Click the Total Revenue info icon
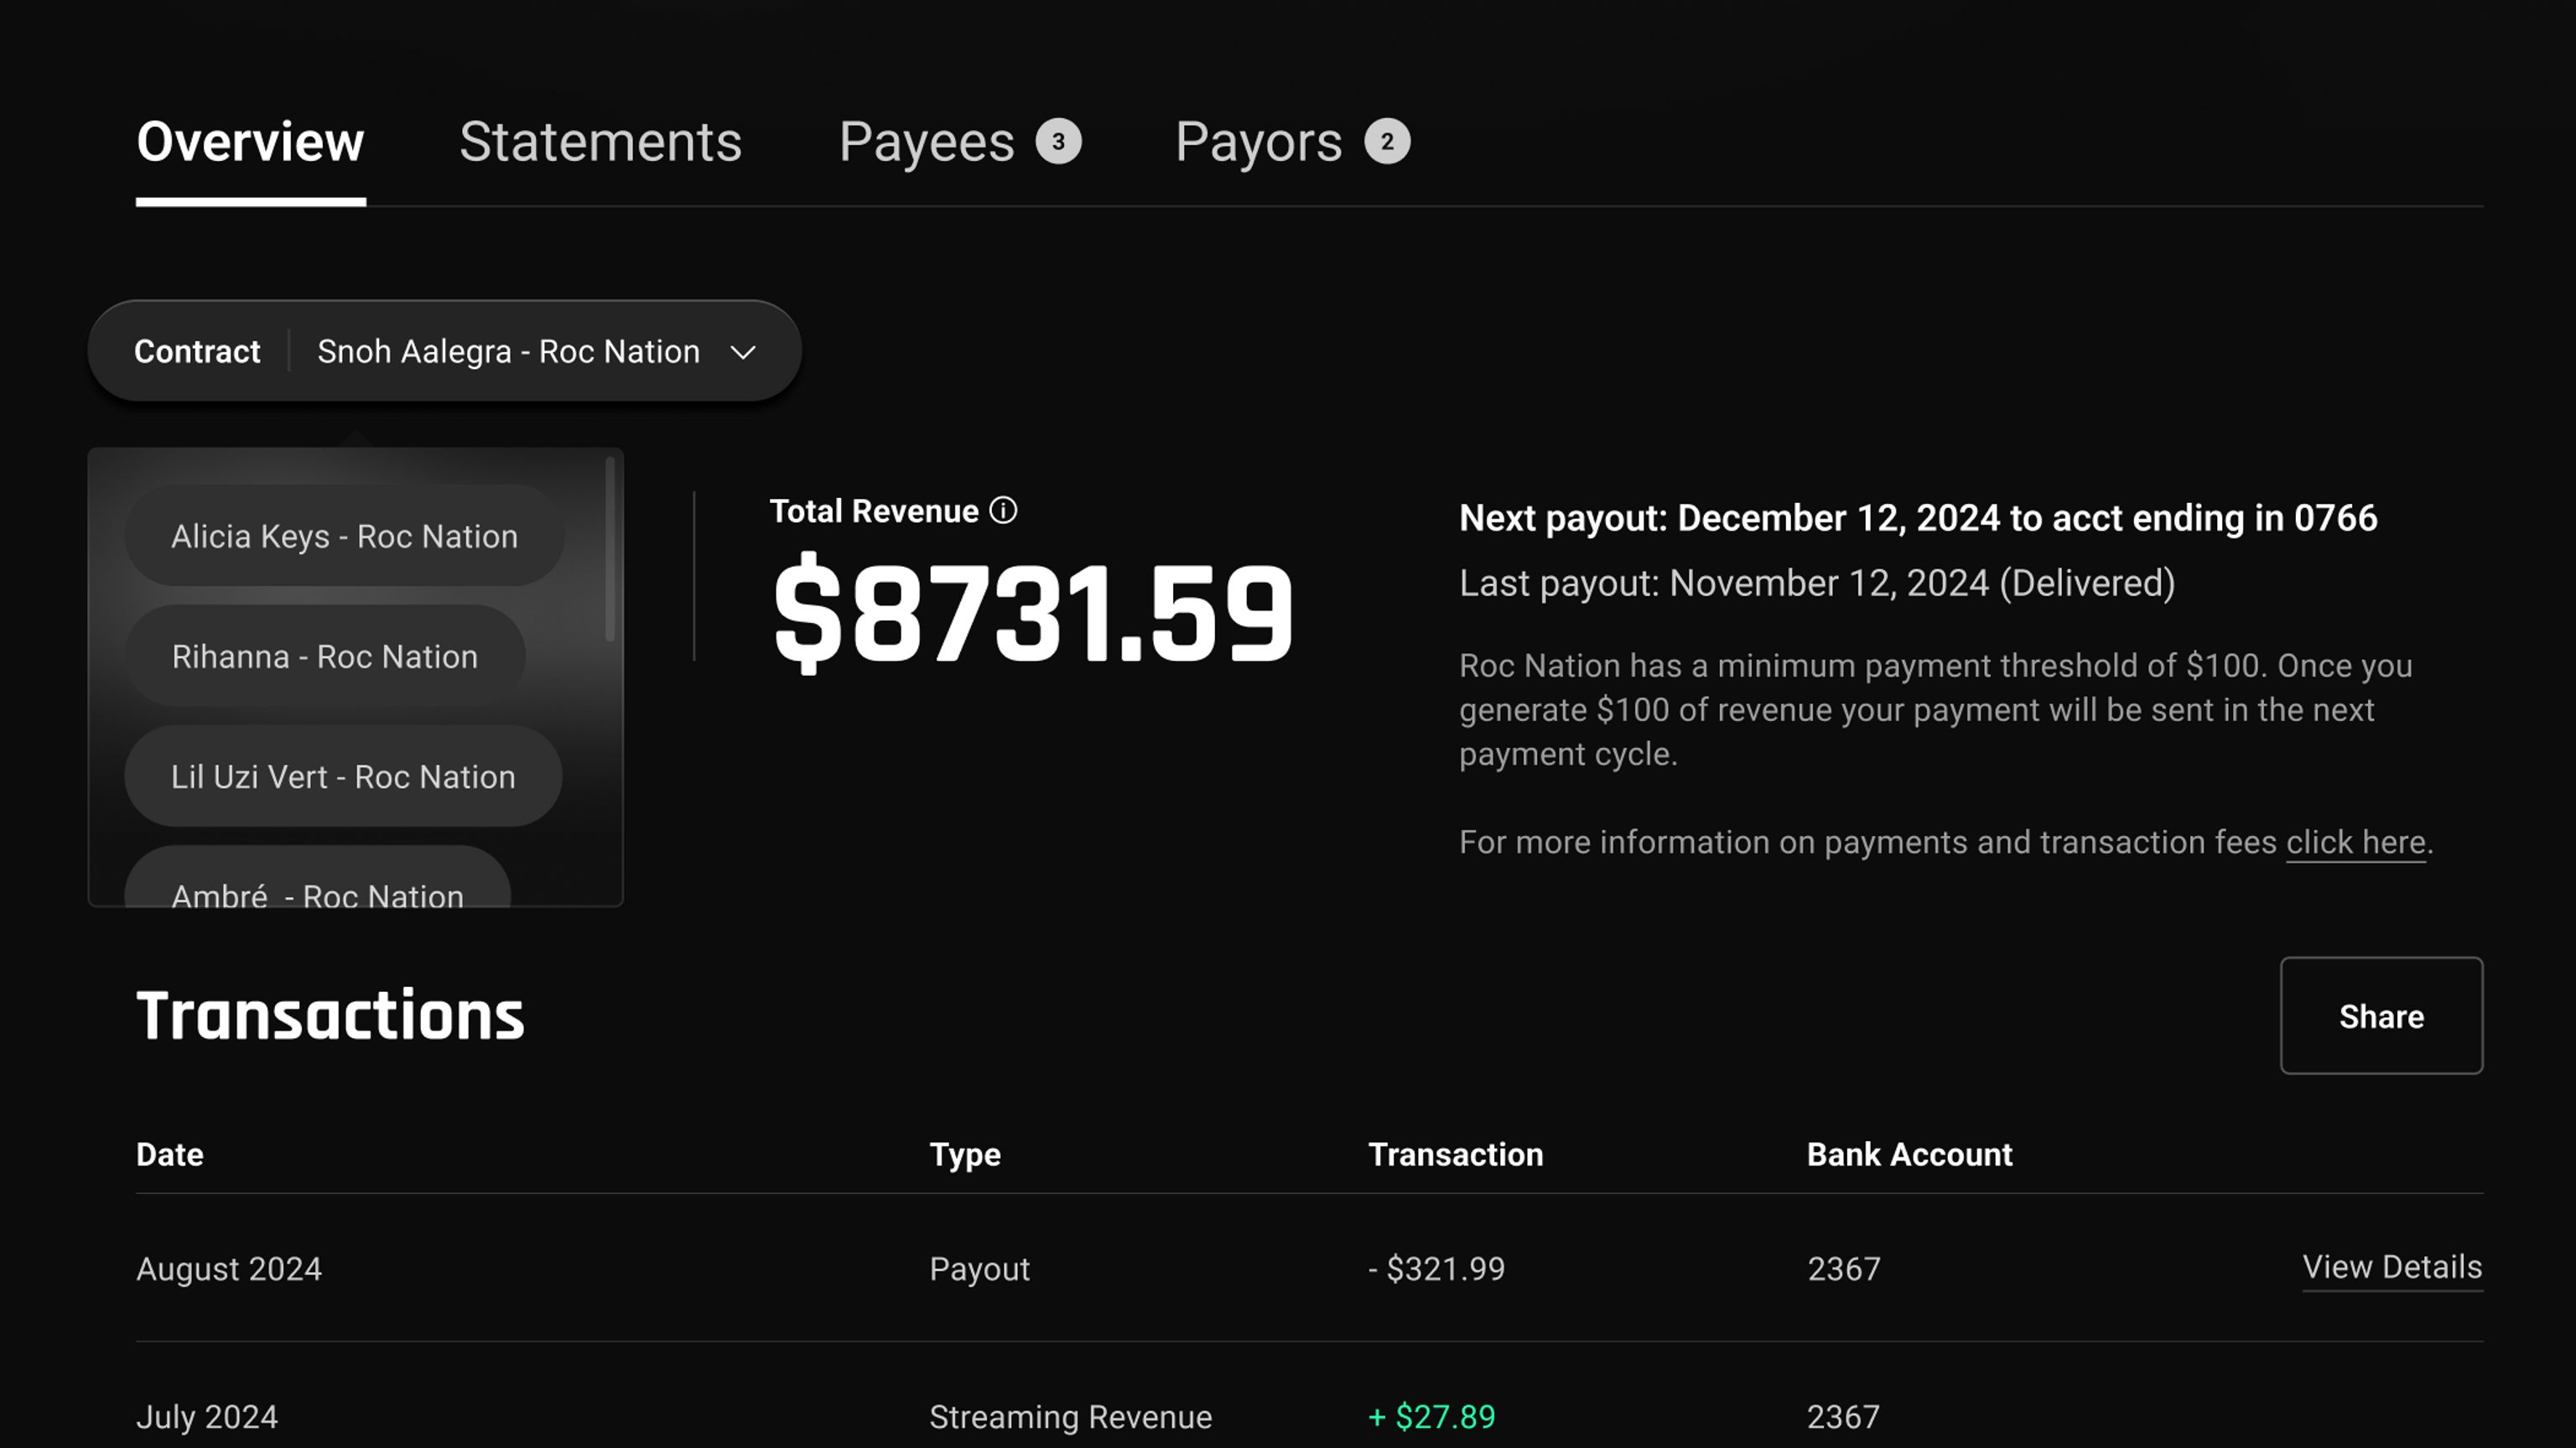The image size is (2576, 1448). (1003, 511)
